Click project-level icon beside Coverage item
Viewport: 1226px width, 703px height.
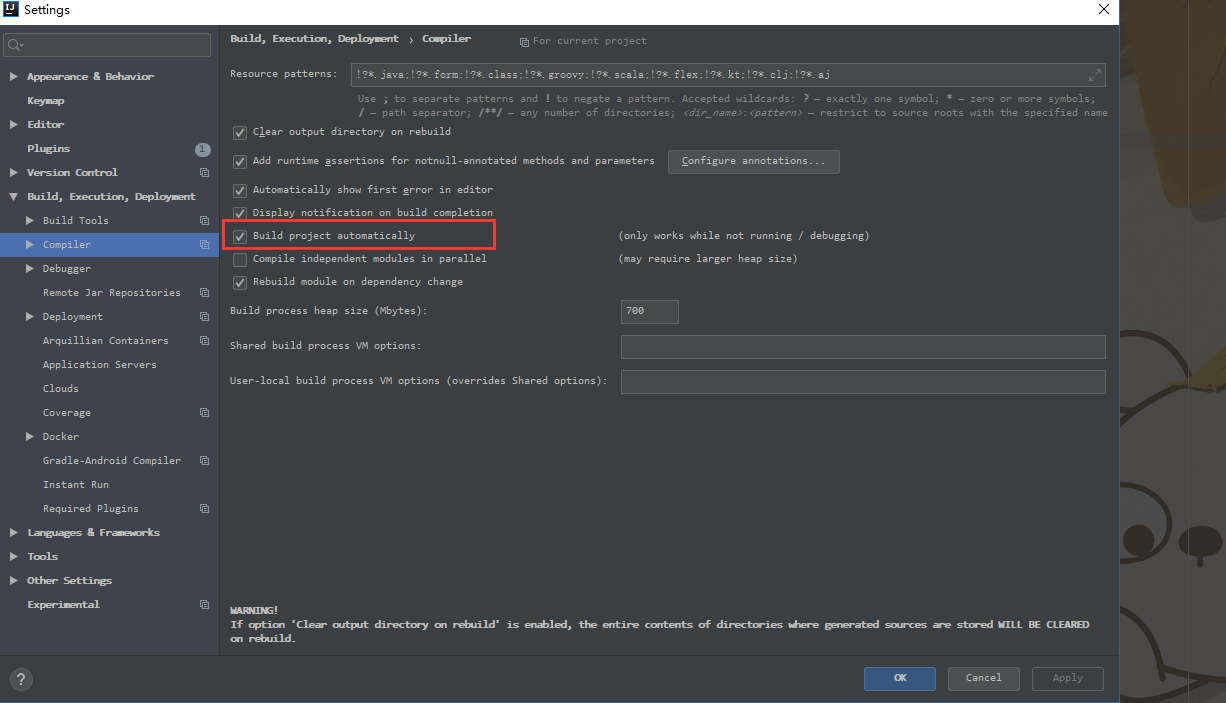[x=204, y=413]
